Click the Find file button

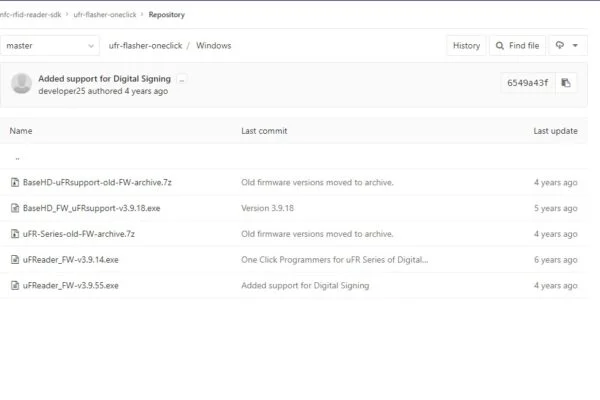[x=517, y=46]
